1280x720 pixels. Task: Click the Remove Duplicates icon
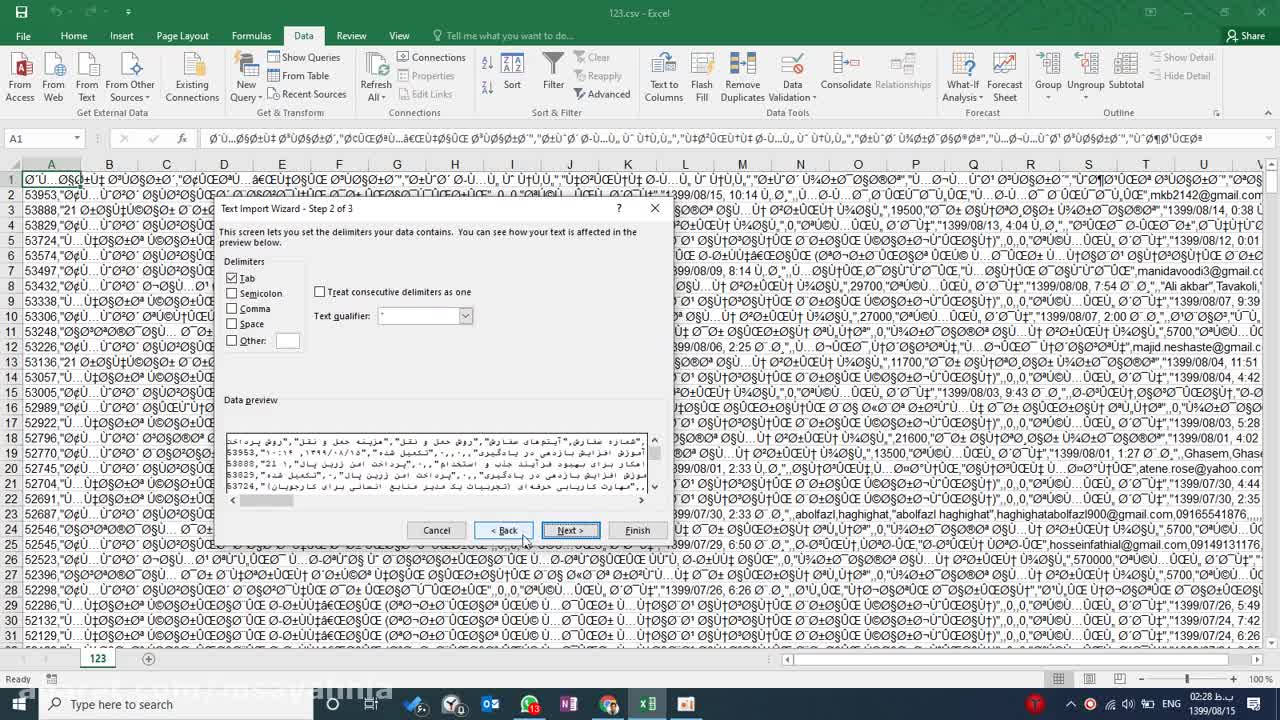[x=742, y=66]
